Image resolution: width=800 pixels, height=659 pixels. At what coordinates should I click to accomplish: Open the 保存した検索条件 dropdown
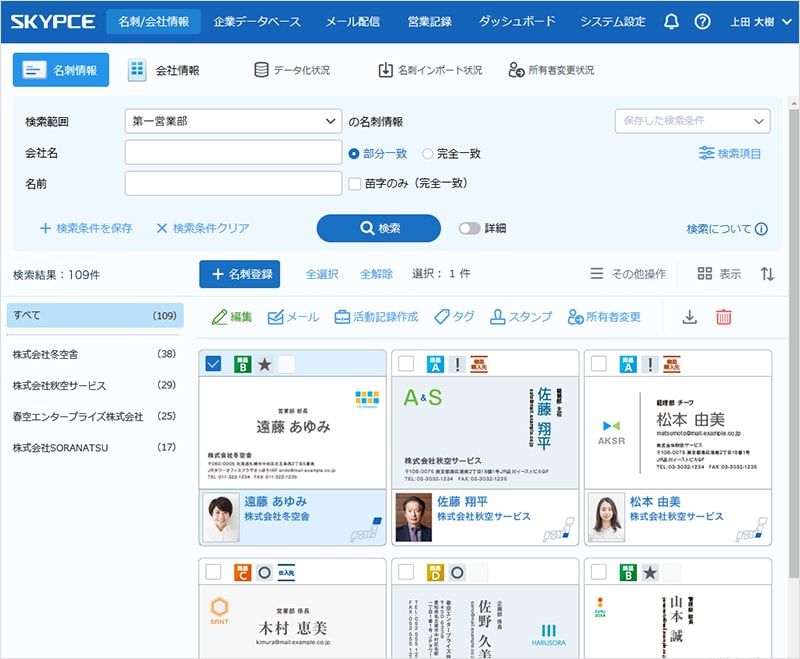click(x=692, y=121)
